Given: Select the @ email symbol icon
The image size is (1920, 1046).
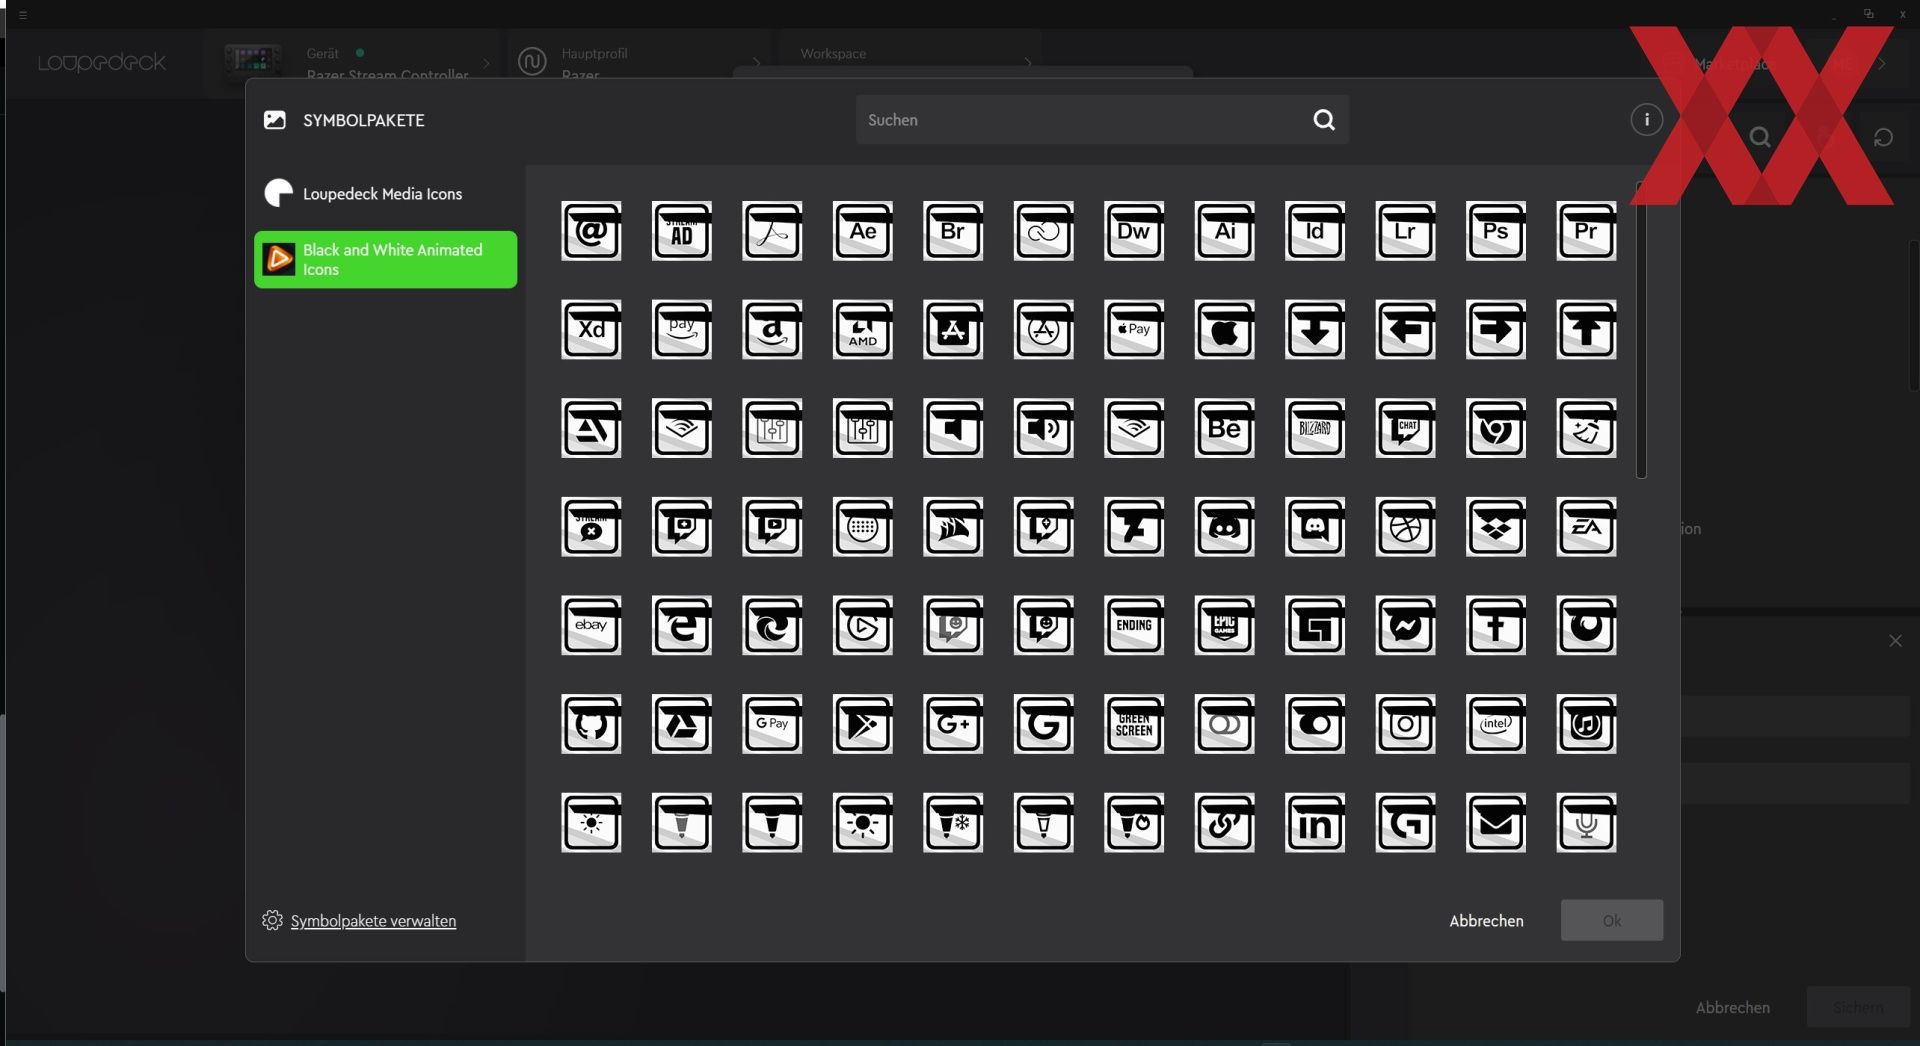Looking at the screenshot, I should 591,231.
